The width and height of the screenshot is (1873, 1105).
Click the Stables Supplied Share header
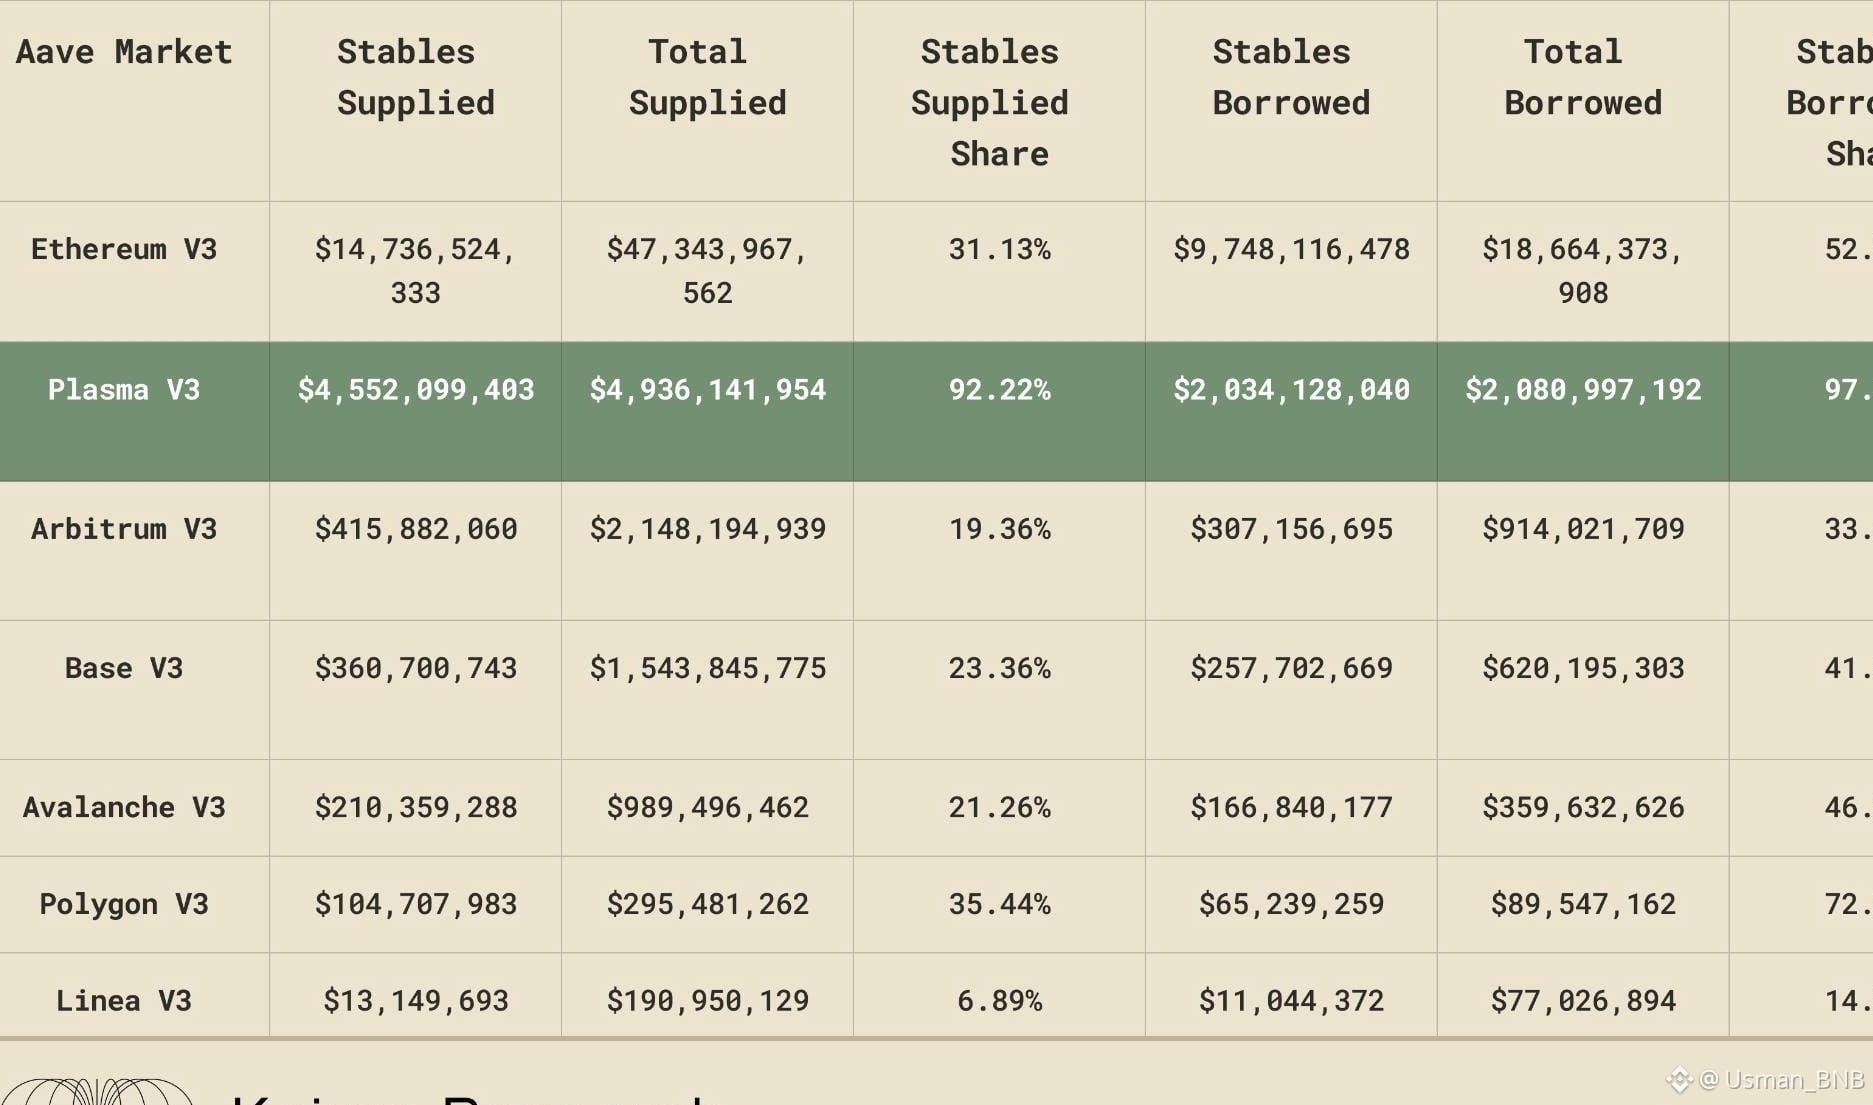coord(999,102)
